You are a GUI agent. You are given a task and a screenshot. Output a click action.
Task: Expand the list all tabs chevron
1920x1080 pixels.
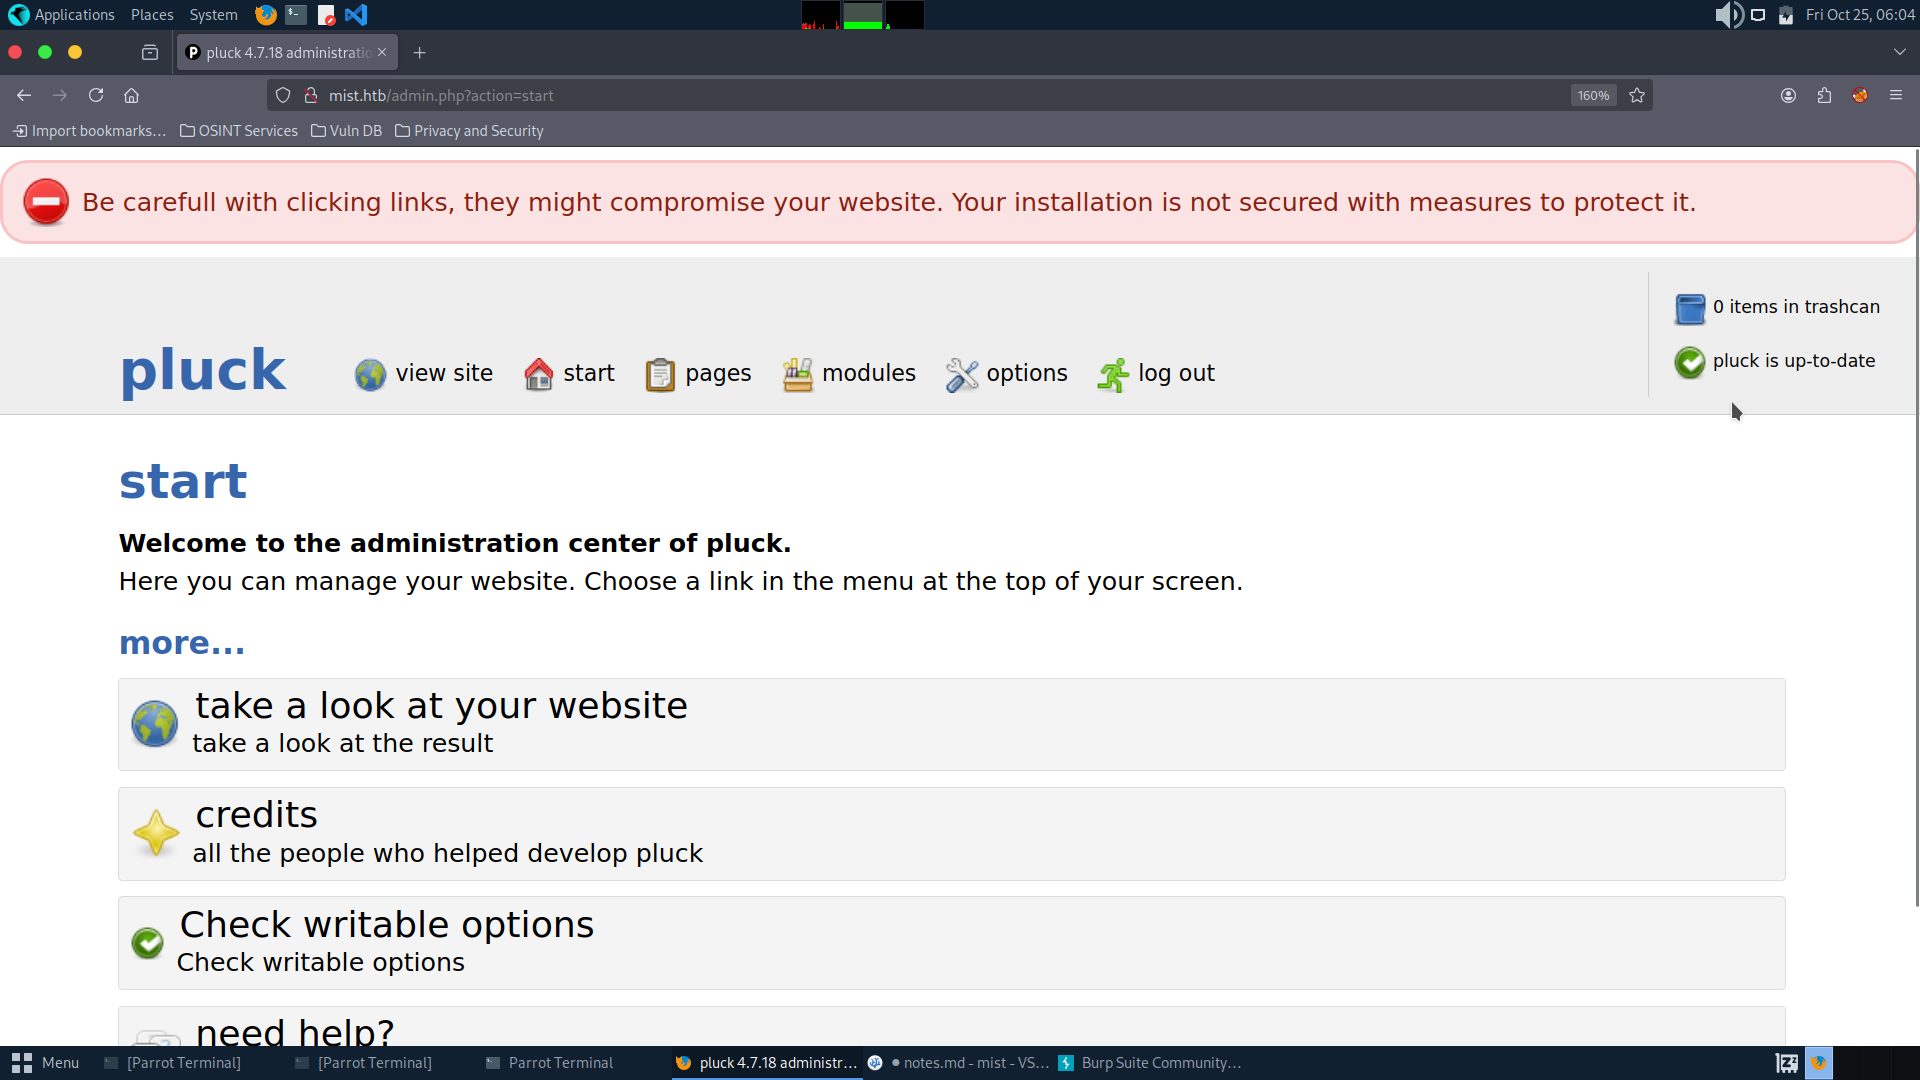coord(1899,52)
